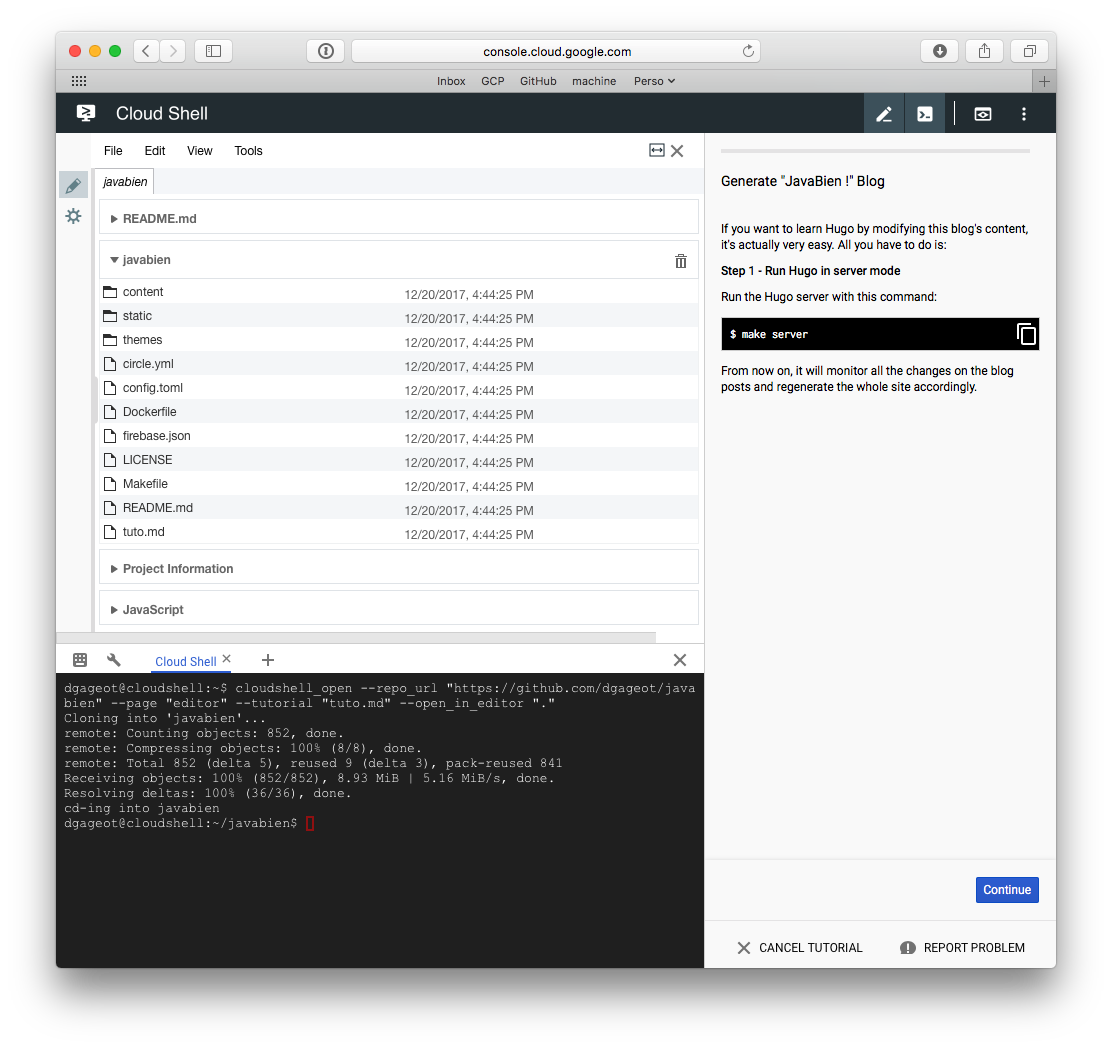Open the code editor pencil icon in header
The image size is (1112, 1048).
point(884,114)
